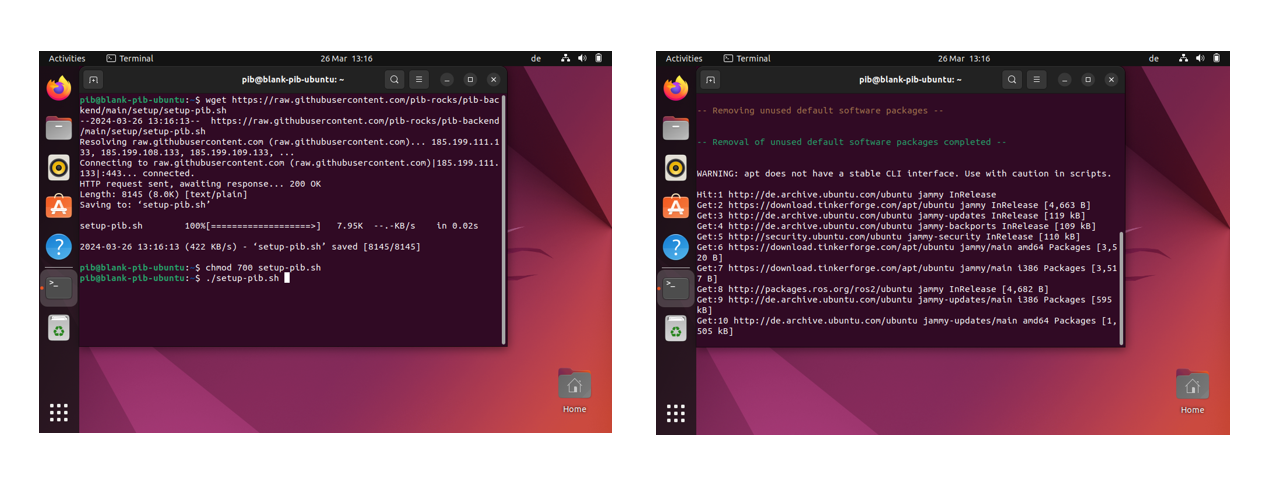The height and width of the screenshot is (487, 1282).
Task: Open a new terminal tab in left screenshot
Action: (x=93, y=79)
